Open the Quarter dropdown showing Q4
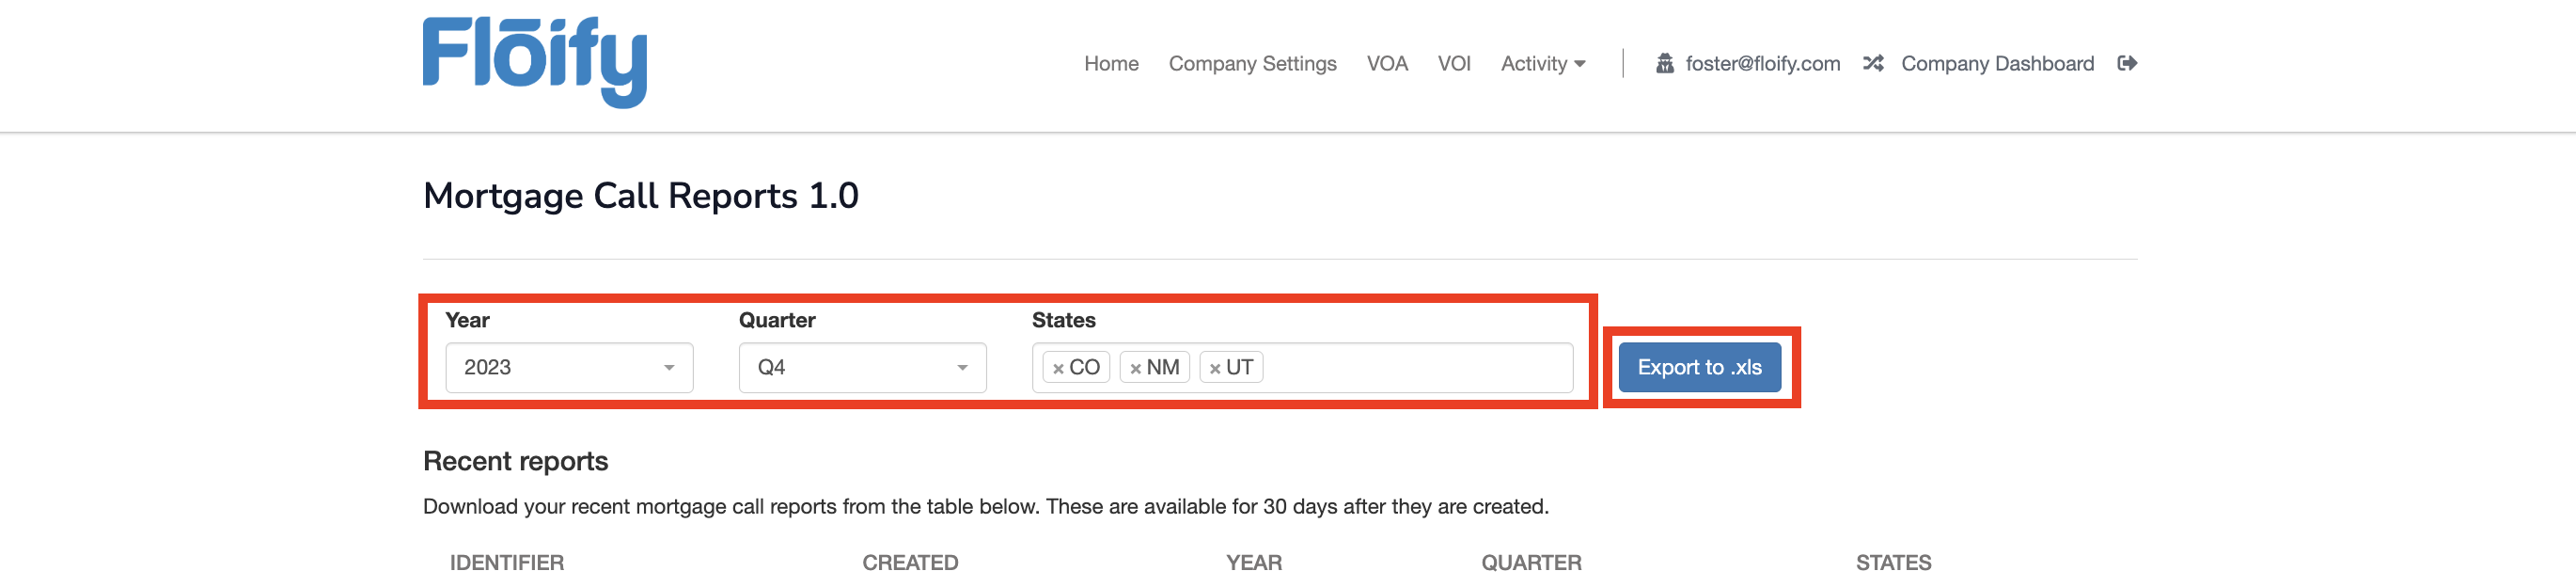Image resolution: width=2576 pixels, height=587 pixels. (x=862, y=368)
